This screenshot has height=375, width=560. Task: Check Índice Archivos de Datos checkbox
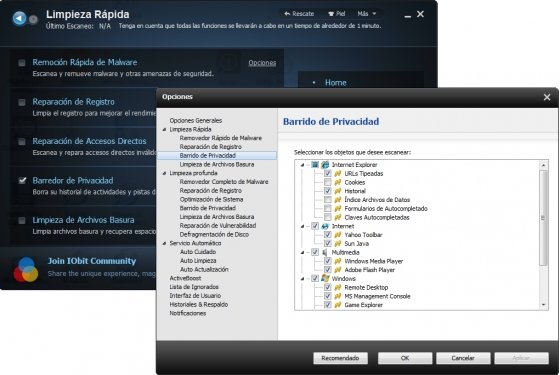tap(328, 200)
